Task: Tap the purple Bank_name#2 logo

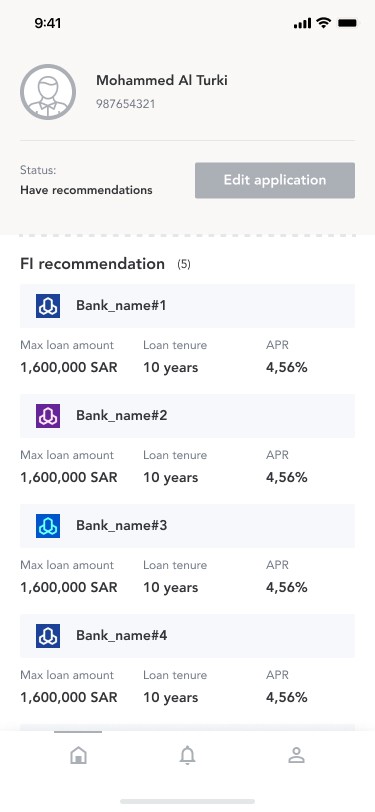Action: 48,416
